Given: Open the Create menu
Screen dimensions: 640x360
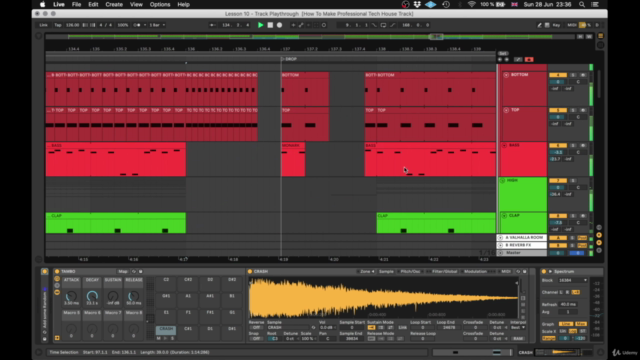Looking at the screenshot, I should point(114,4).
